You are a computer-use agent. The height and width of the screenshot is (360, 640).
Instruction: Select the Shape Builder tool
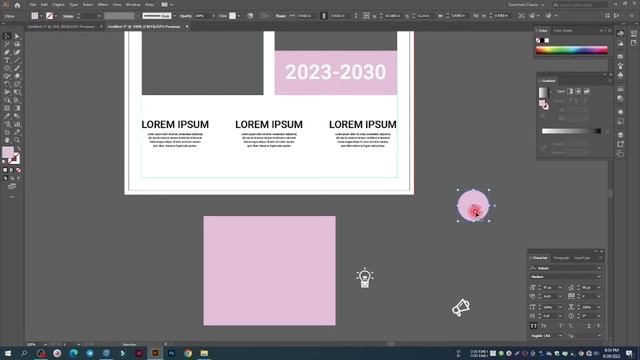(x=7, y=100)
